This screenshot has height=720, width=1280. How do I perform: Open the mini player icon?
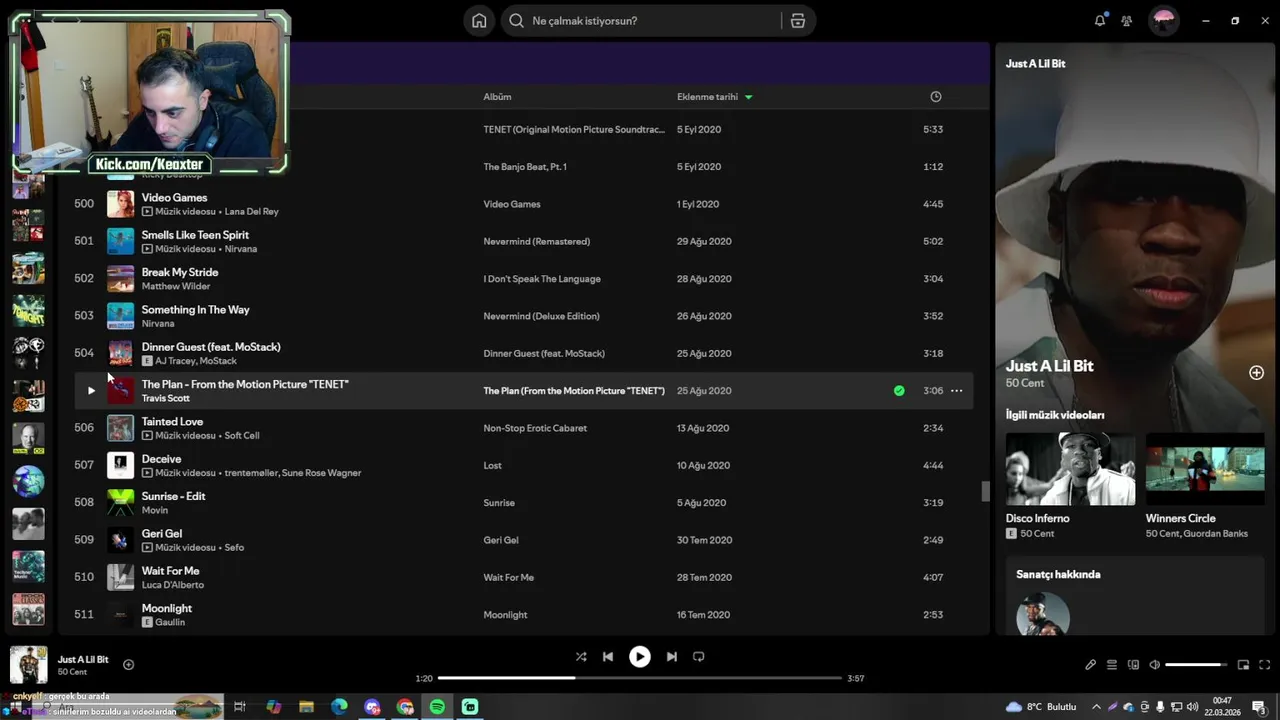1243,665
